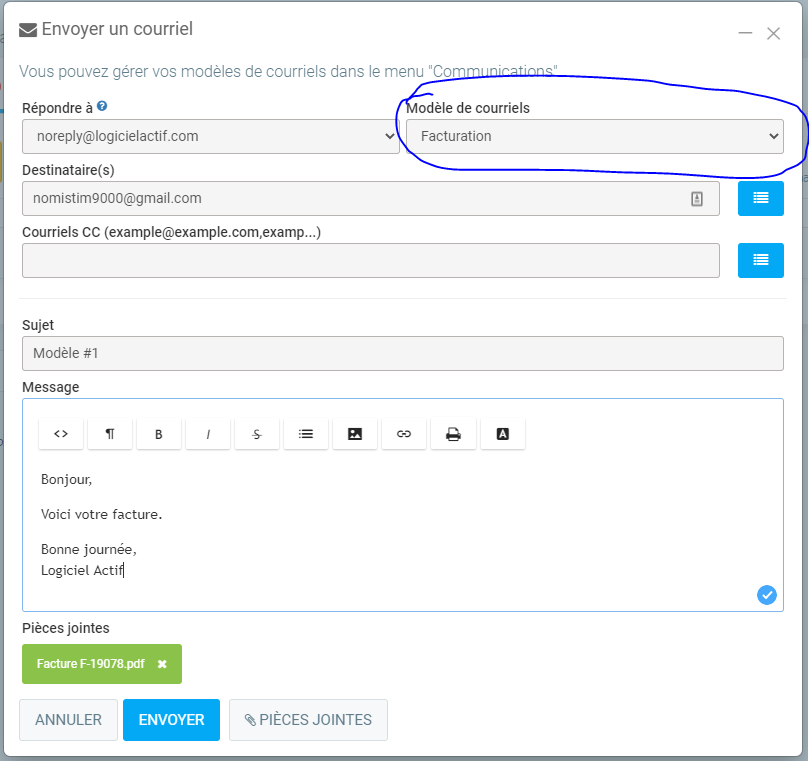Click the print icon in editor toolbar
Image resolution: width=809 pixels, height=761 pixels.
point(453,434)
